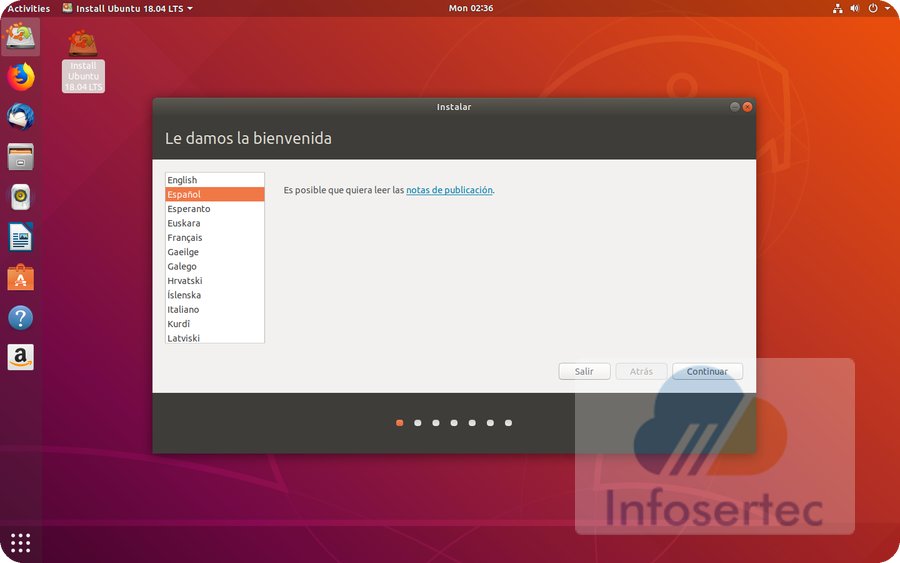900x563 pixels.
Task: Open the Help question mark icon
Action: (20, 318)
